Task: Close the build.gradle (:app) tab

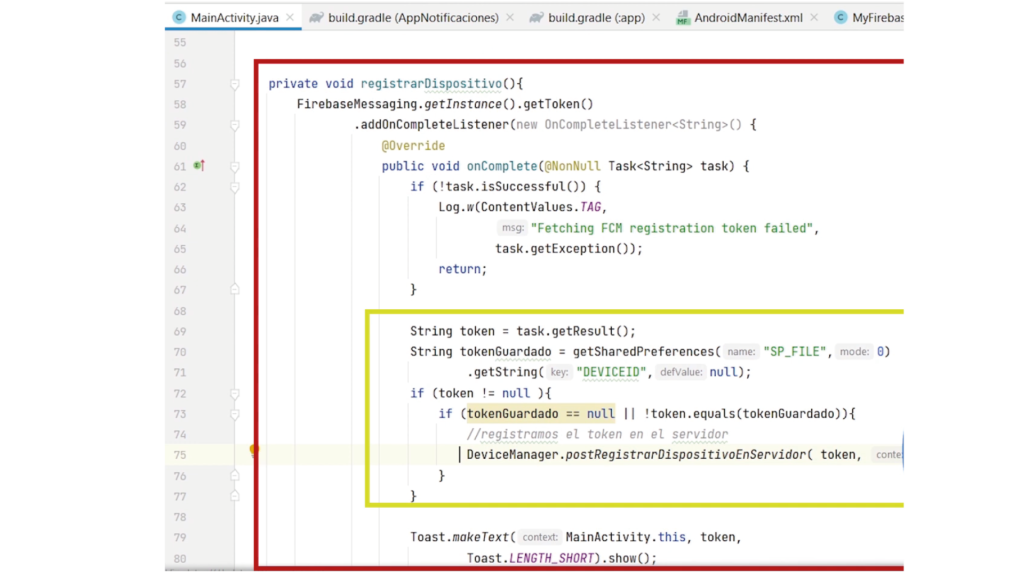Action: coord(656,18)
